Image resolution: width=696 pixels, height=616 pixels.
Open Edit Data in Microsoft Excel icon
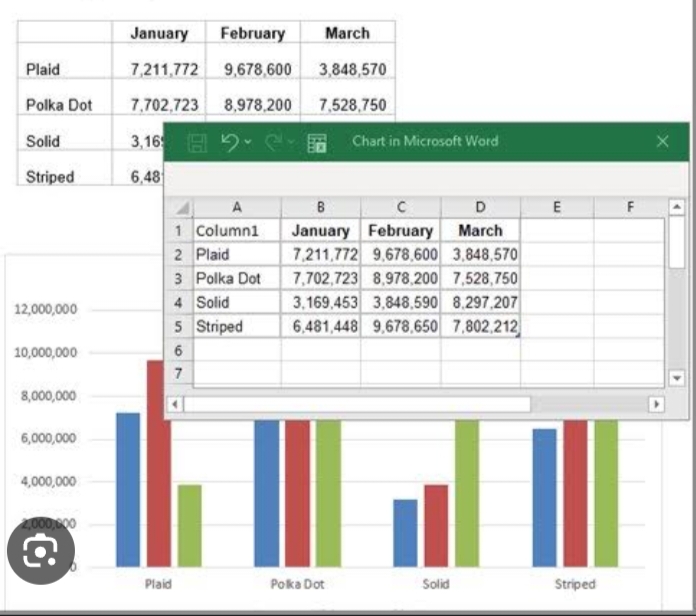[317, 142]
